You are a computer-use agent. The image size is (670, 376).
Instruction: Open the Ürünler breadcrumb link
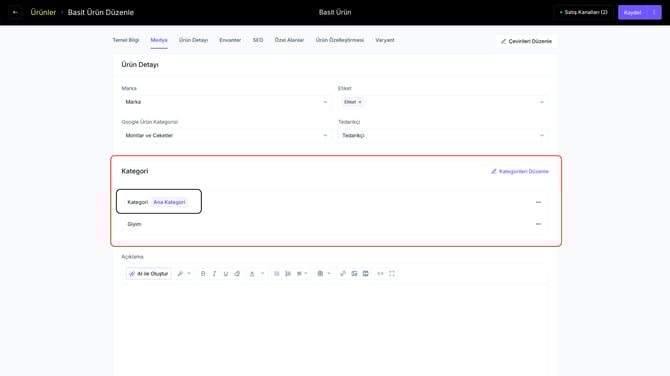click(43, 12)
